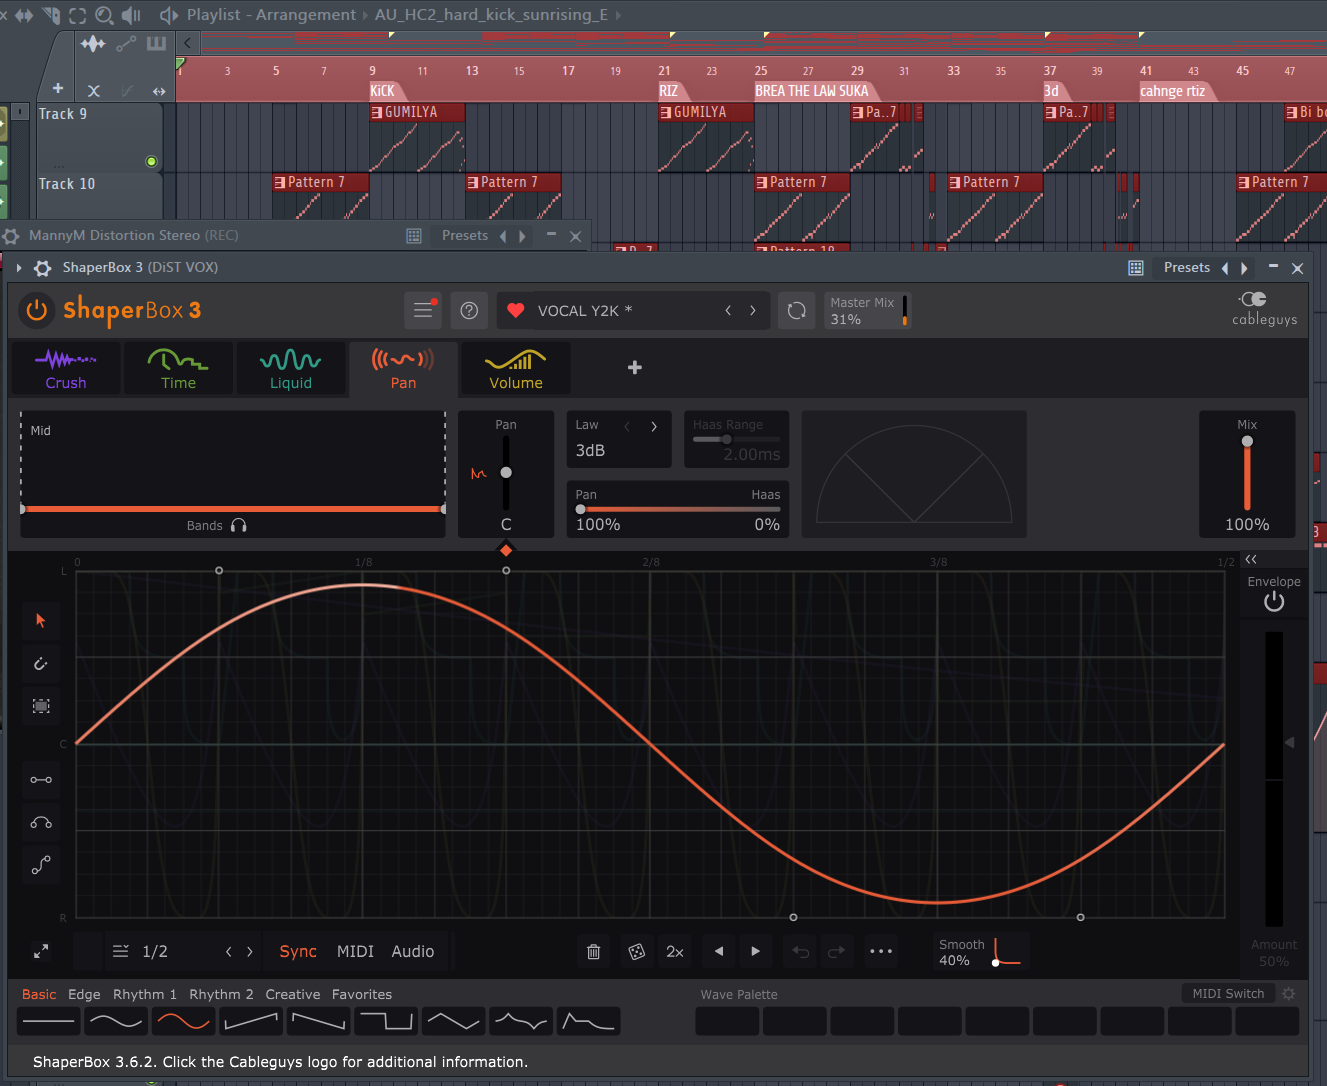The width and height of the screenshot is (1327, 1086).
Task: Open the Edge wave presets category
Action: click(84, 994)
